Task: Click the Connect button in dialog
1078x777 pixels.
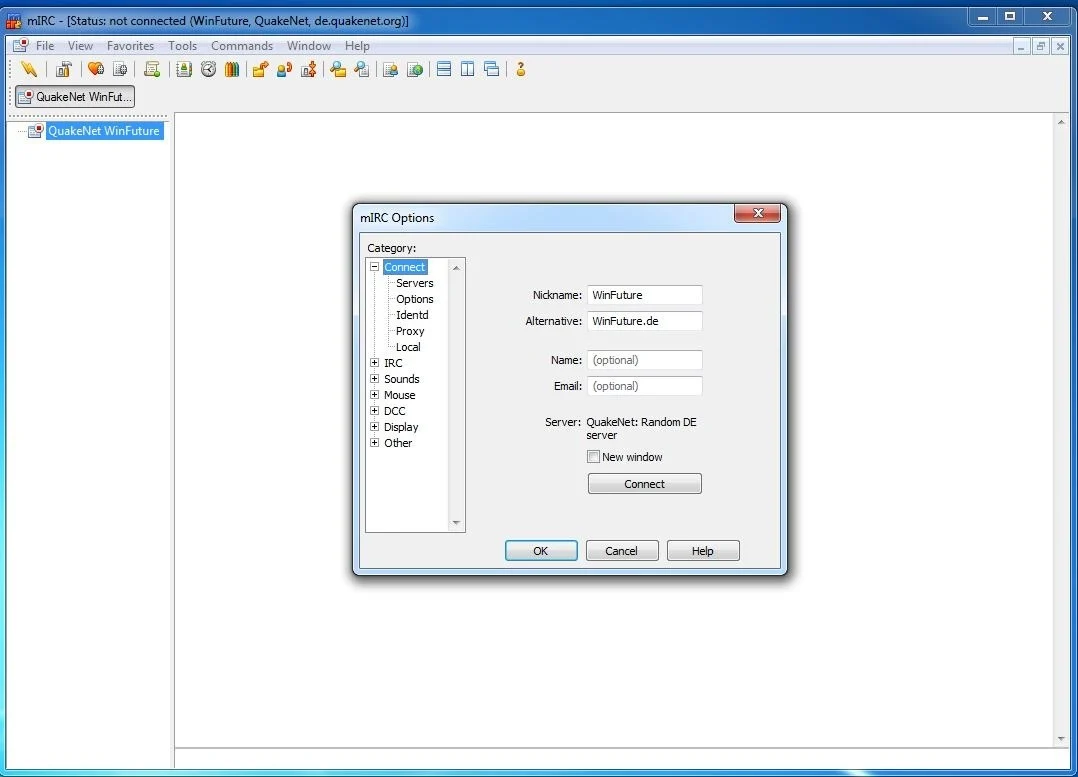Action: pyautogui.click(x=645, y=483)
